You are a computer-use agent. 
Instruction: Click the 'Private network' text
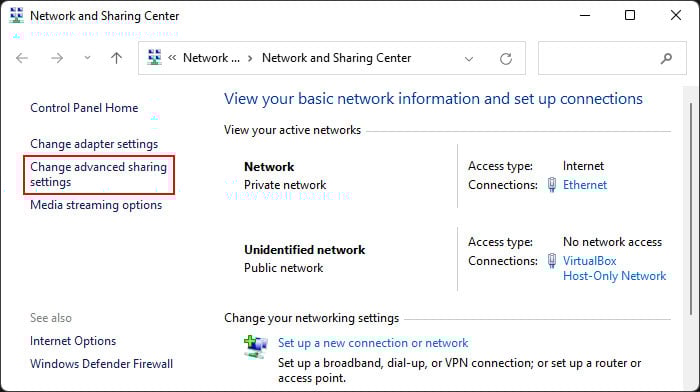tap(285, 185)
